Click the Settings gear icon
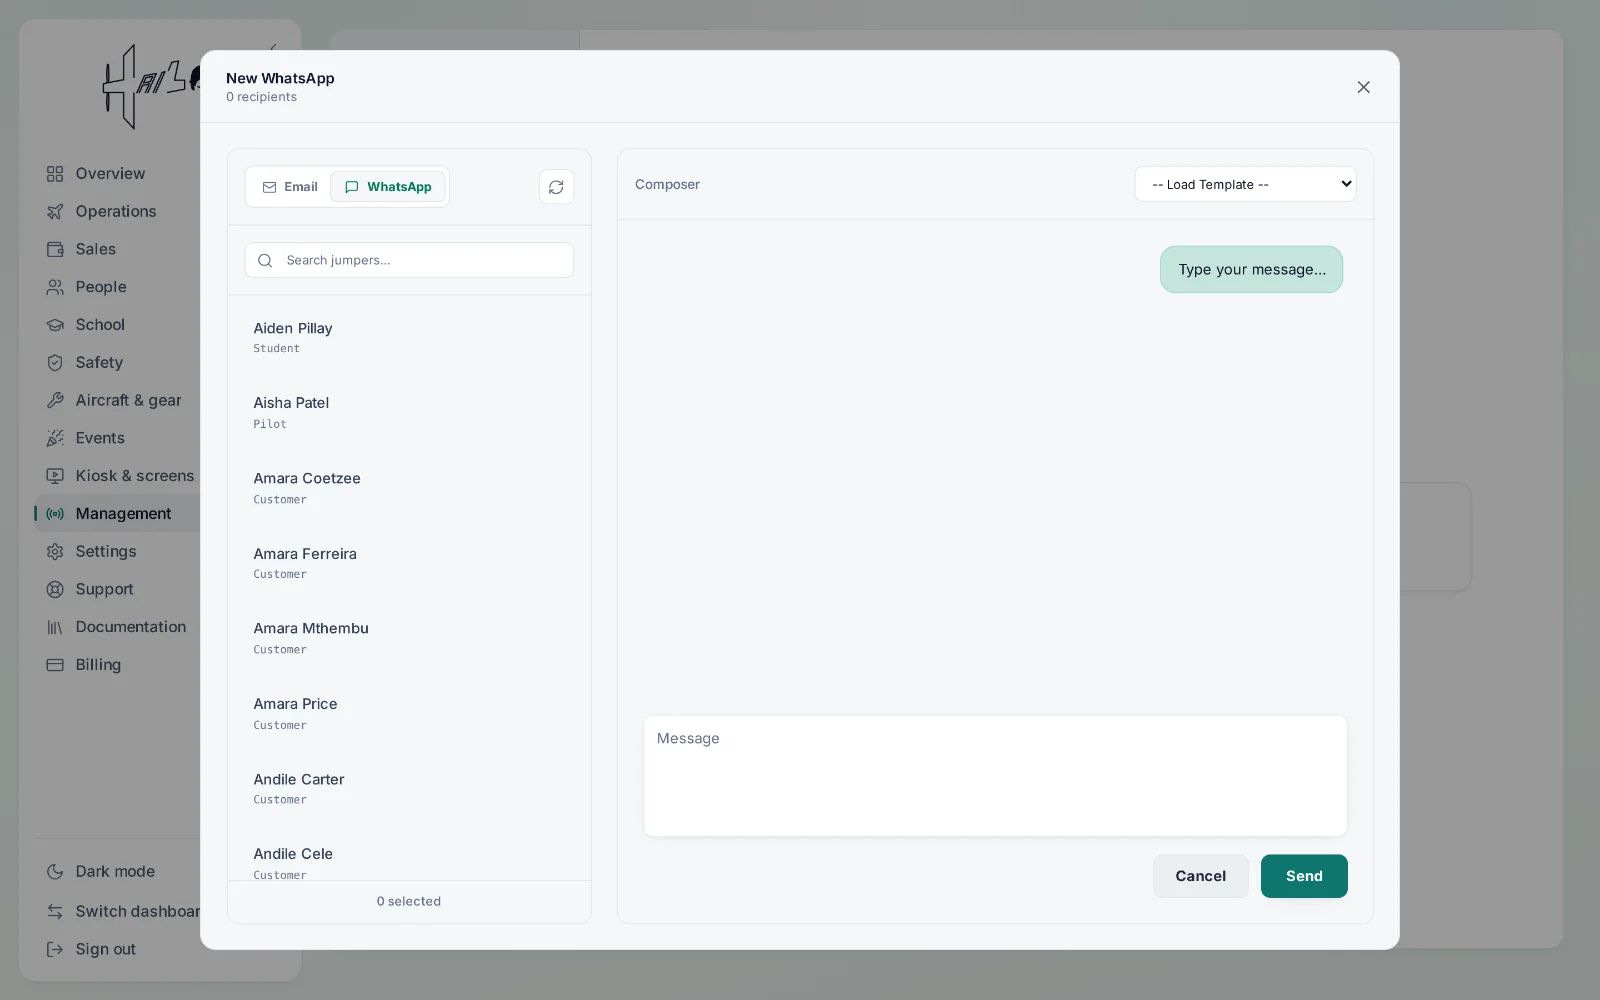Viewport: 1600px width, 1000px height. (x=55, y=552)
